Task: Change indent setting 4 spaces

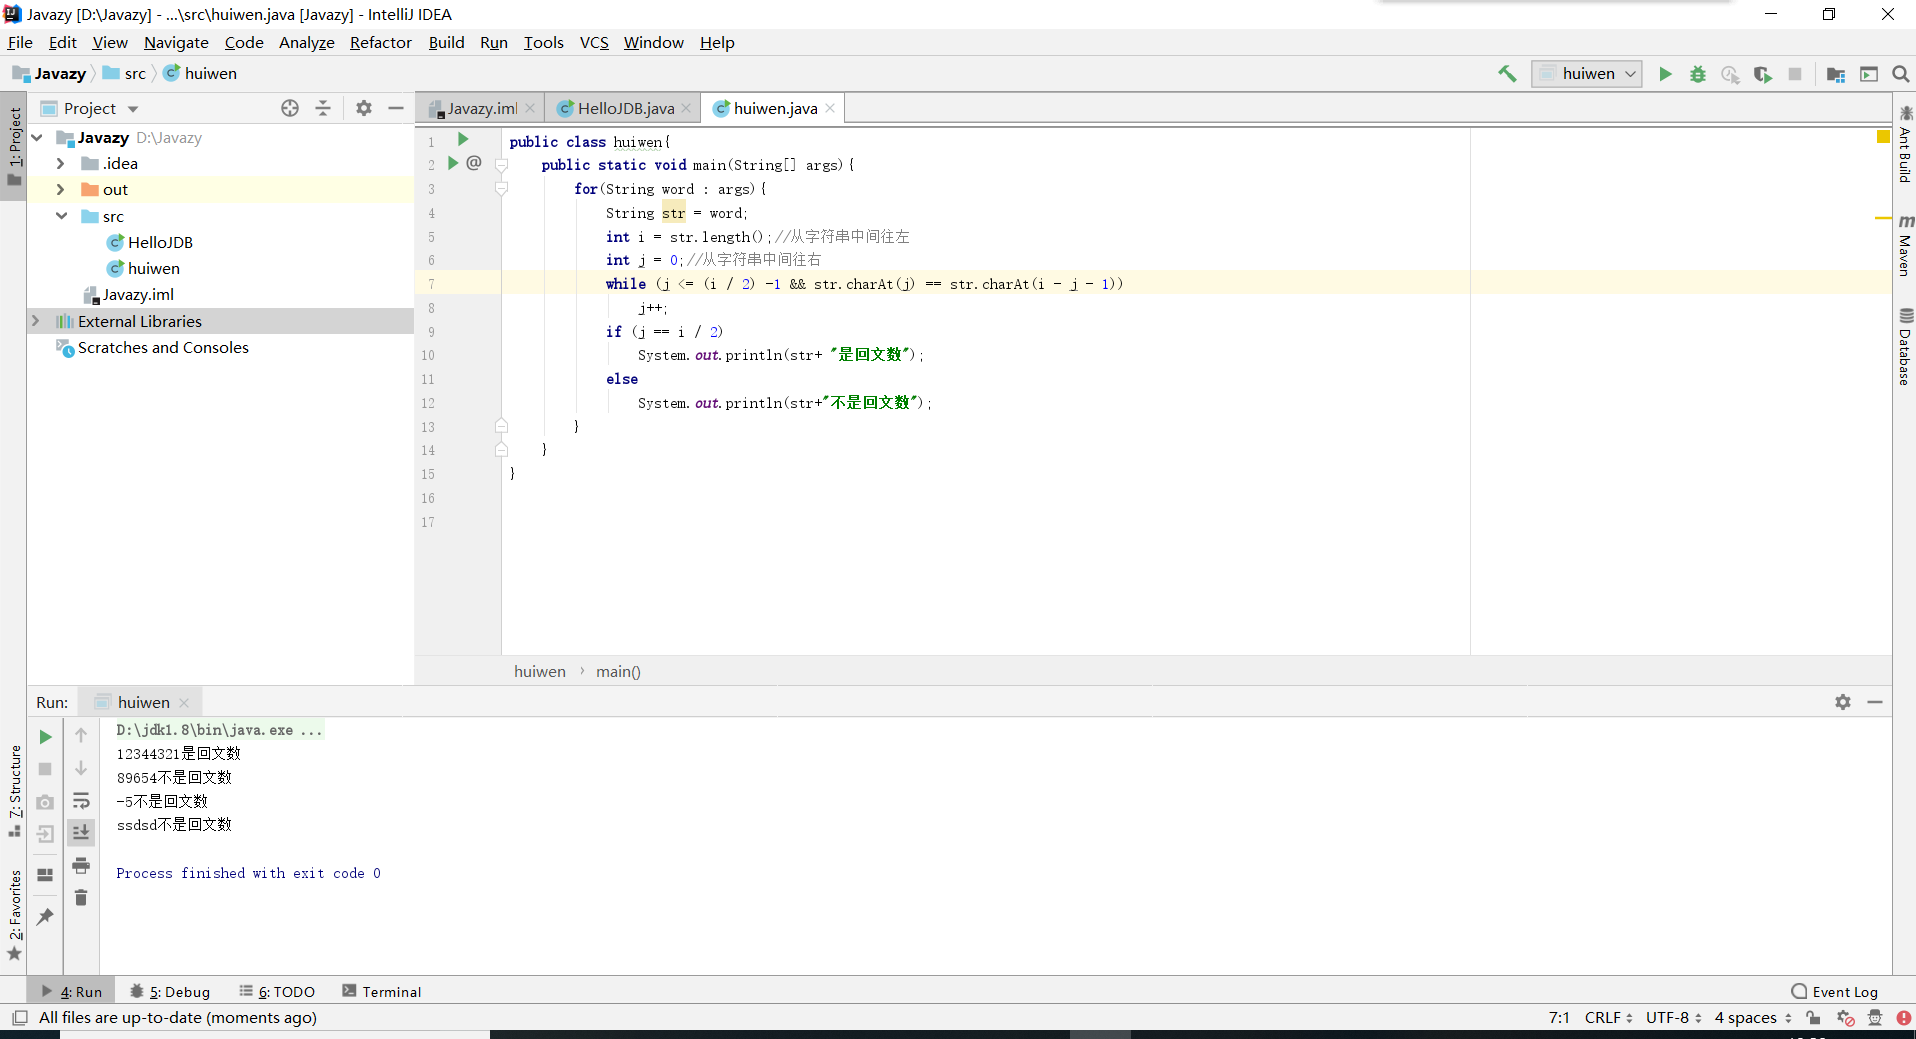Action: pos(1753,1018)
